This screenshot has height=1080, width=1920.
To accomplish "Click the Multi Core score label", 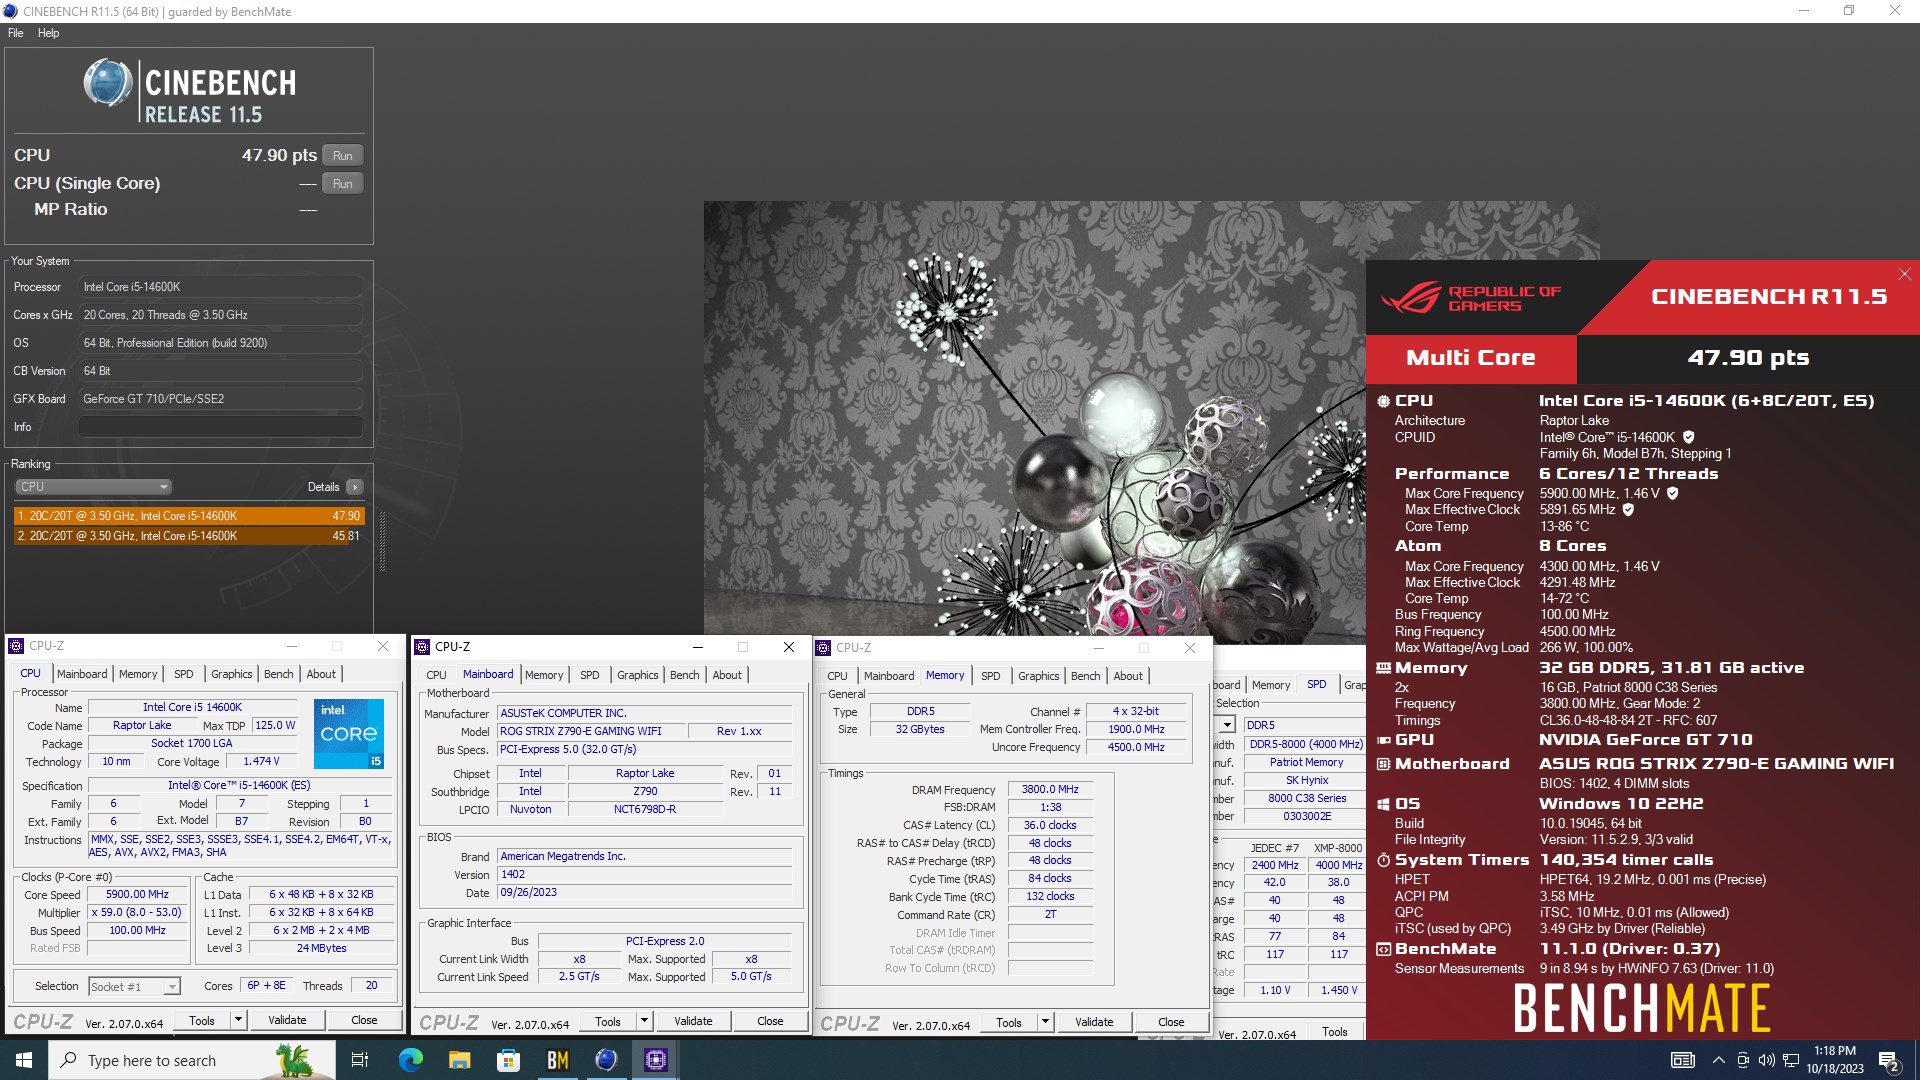I will [x=1471, y=358].
